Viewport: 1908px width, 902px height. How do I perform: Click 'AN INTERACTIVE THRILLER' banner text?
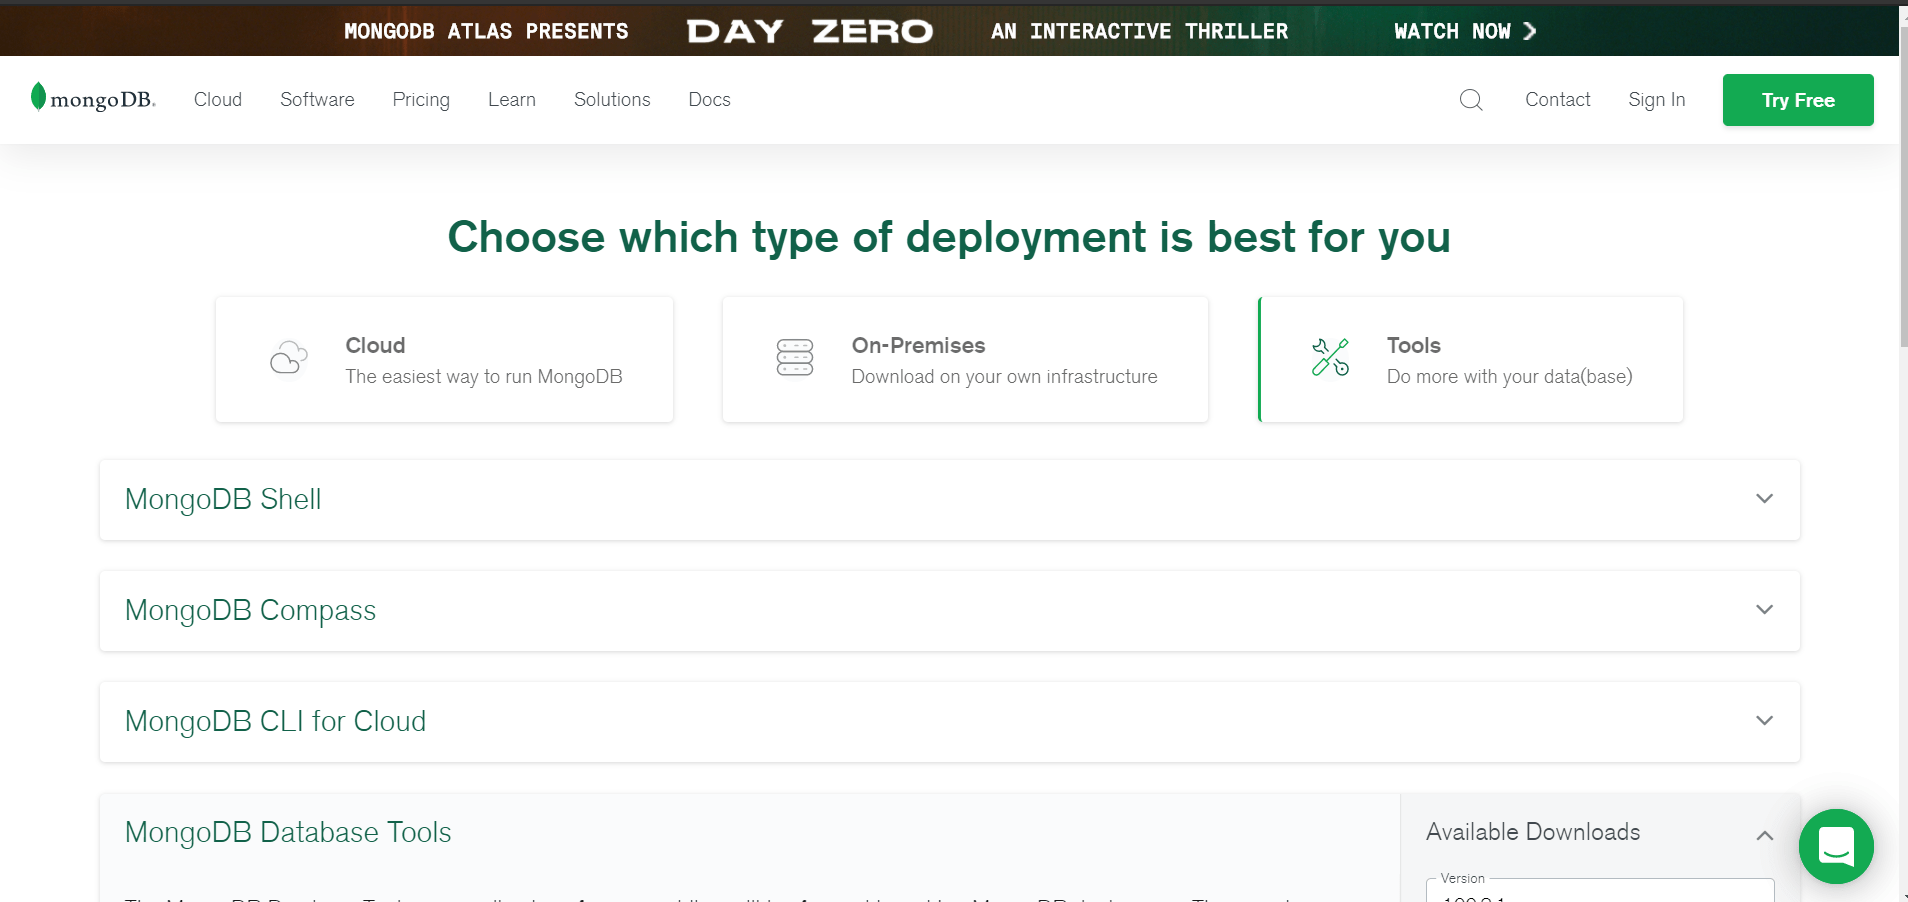pyautogui.click(x=1140, y=31)
